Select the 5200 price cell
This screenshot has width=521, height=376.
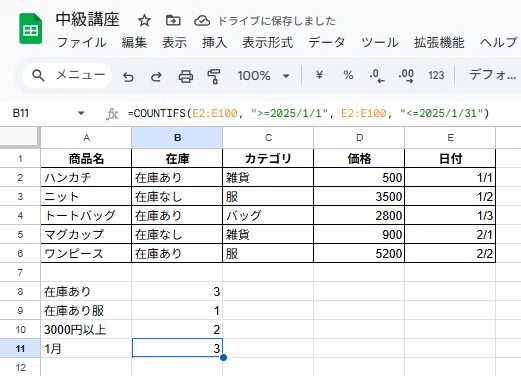click(359, 253)
